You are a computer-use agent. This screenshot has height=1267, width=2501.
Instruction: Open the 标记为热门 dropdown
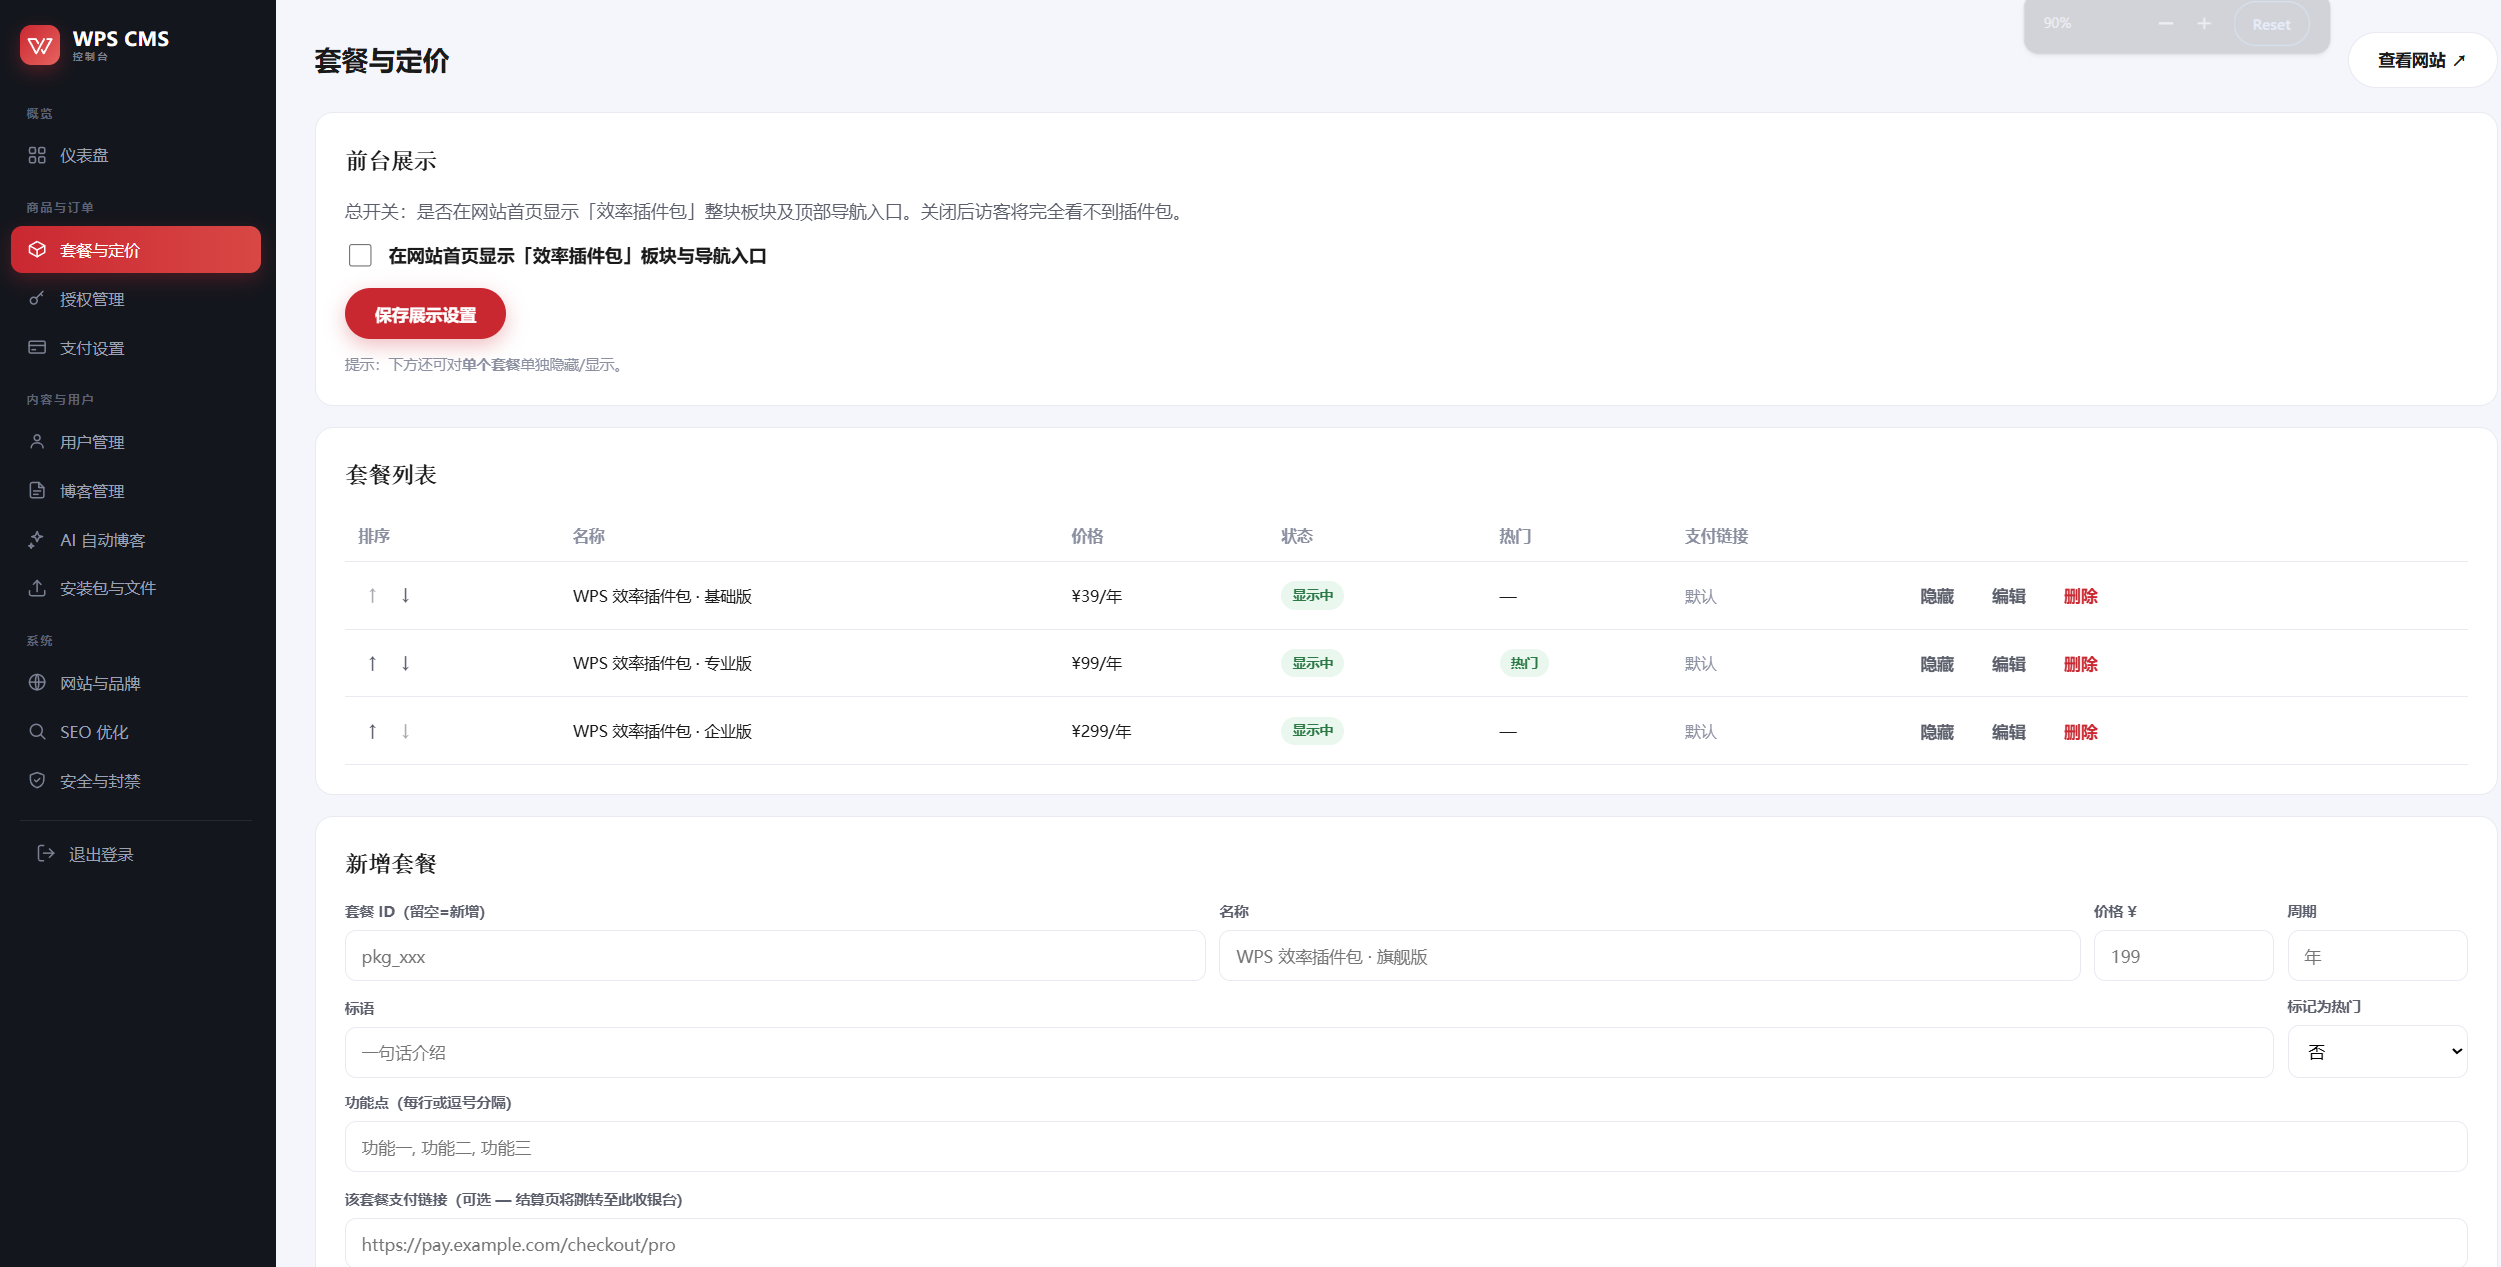click(2377, 1051)
